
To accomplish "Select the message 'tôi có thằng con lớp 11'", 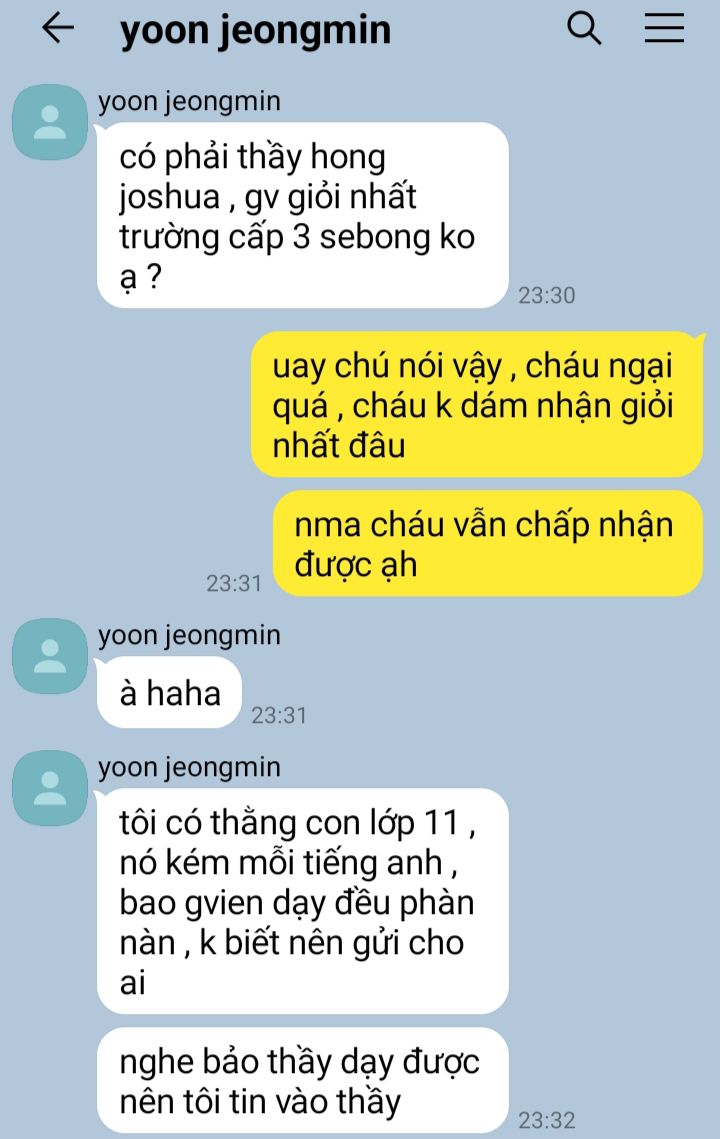I will [303, 901].
